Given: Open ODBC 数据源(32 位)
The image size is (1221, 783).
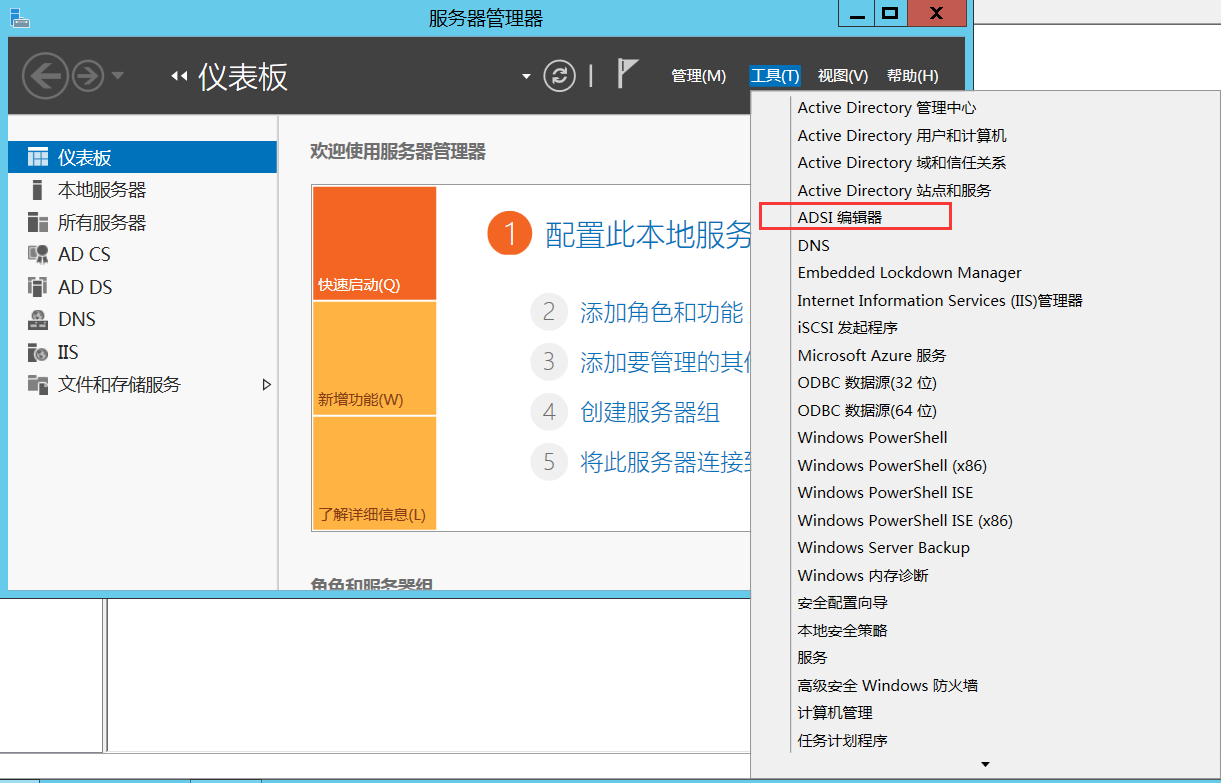Looking at the screenshot, I should (x=867, y=383).
